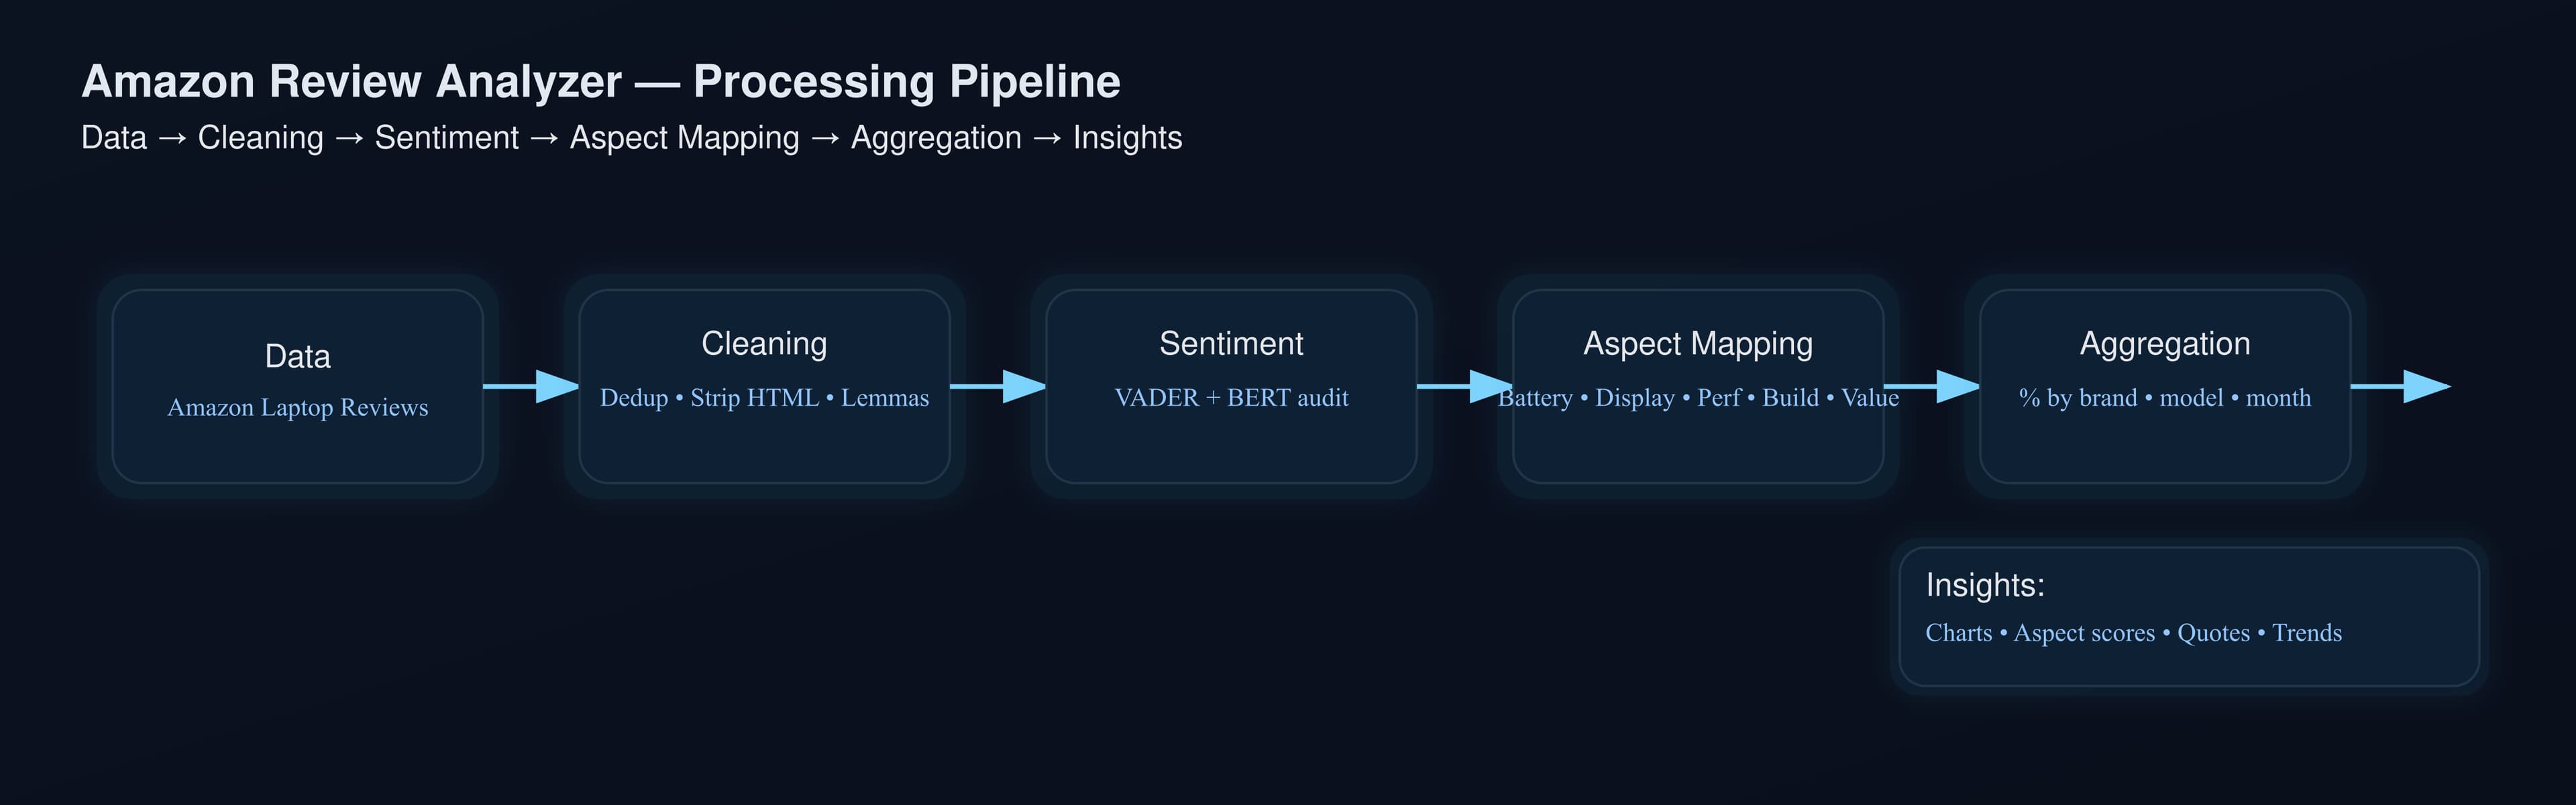Click '% by brand • model • month' text

2165,398
